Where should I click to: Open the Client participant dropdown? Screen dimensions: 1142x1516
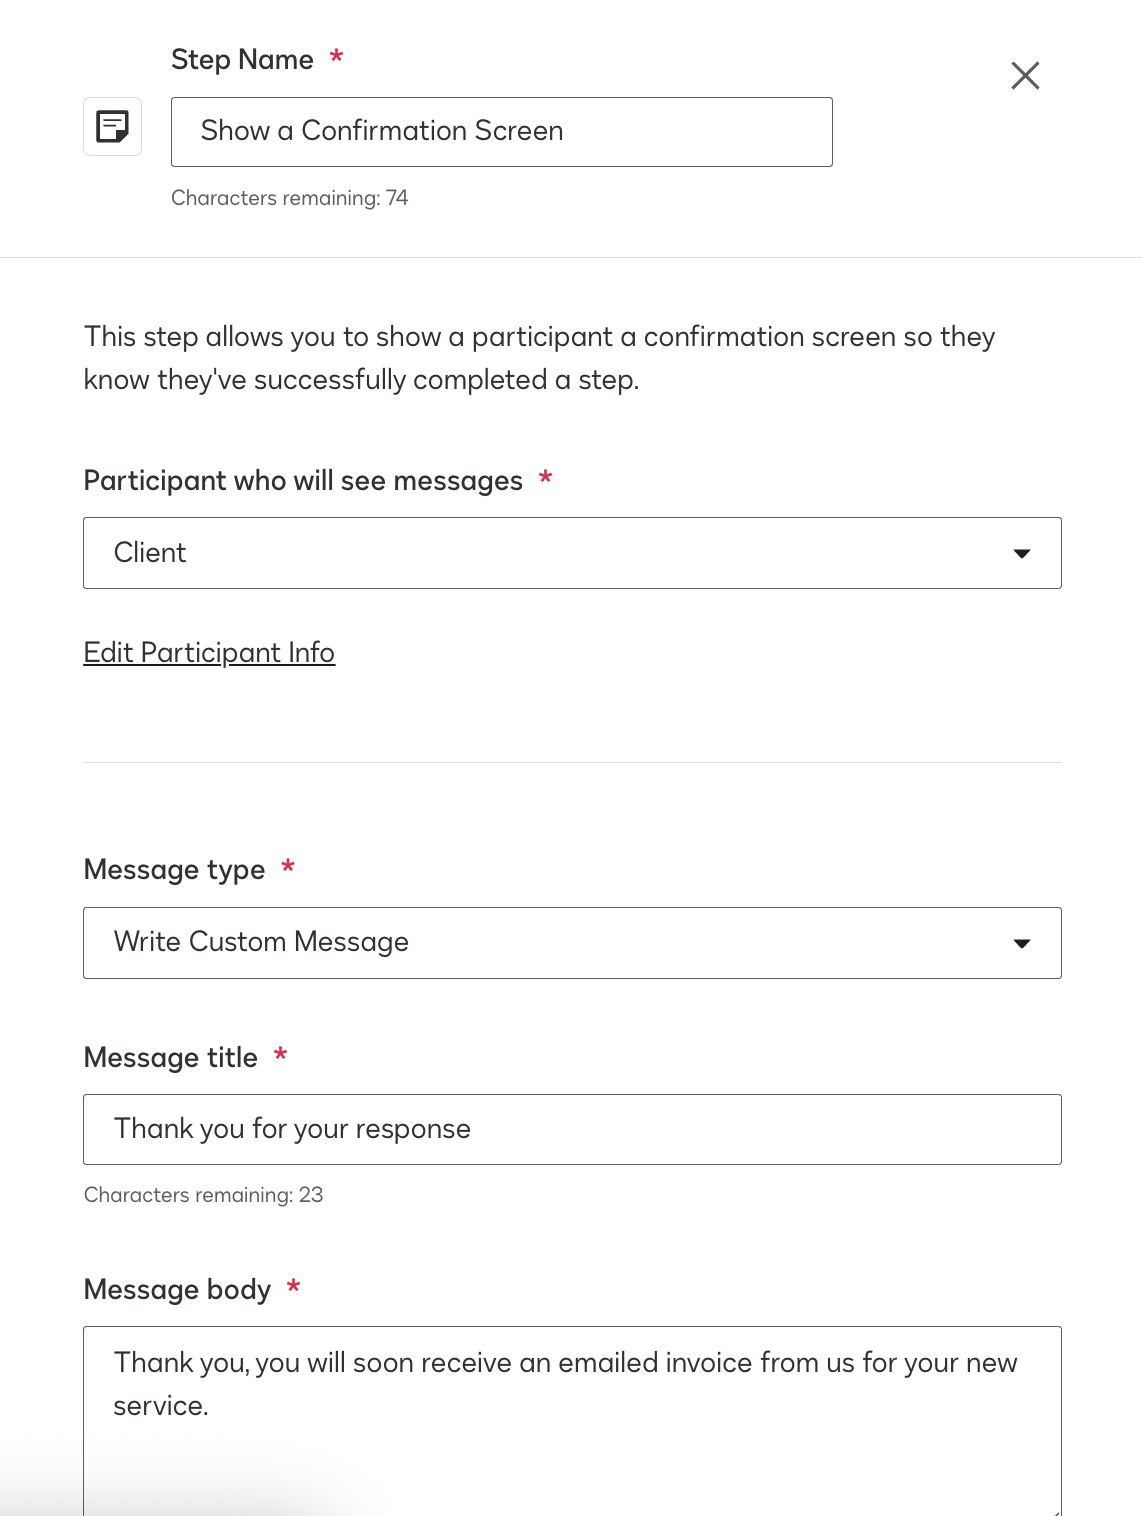[x=571, y=553]
